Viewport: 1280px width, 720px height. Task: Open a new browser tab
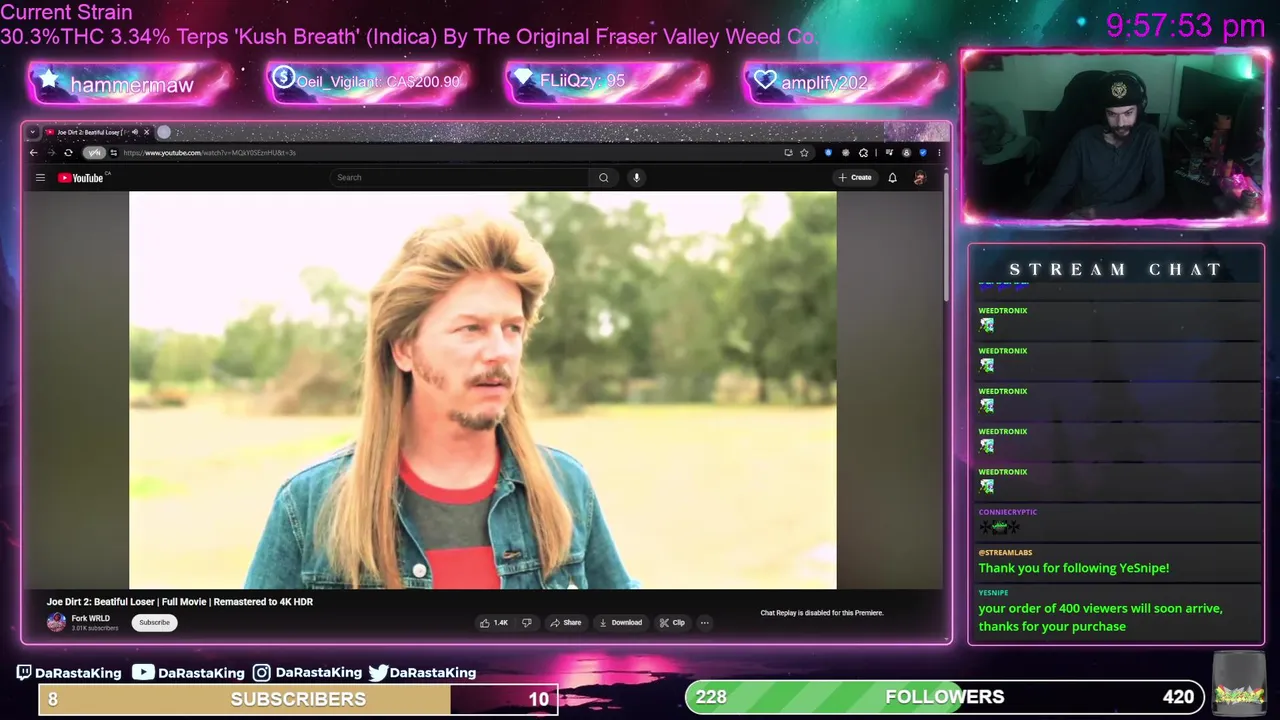click(x=164, y=132)
